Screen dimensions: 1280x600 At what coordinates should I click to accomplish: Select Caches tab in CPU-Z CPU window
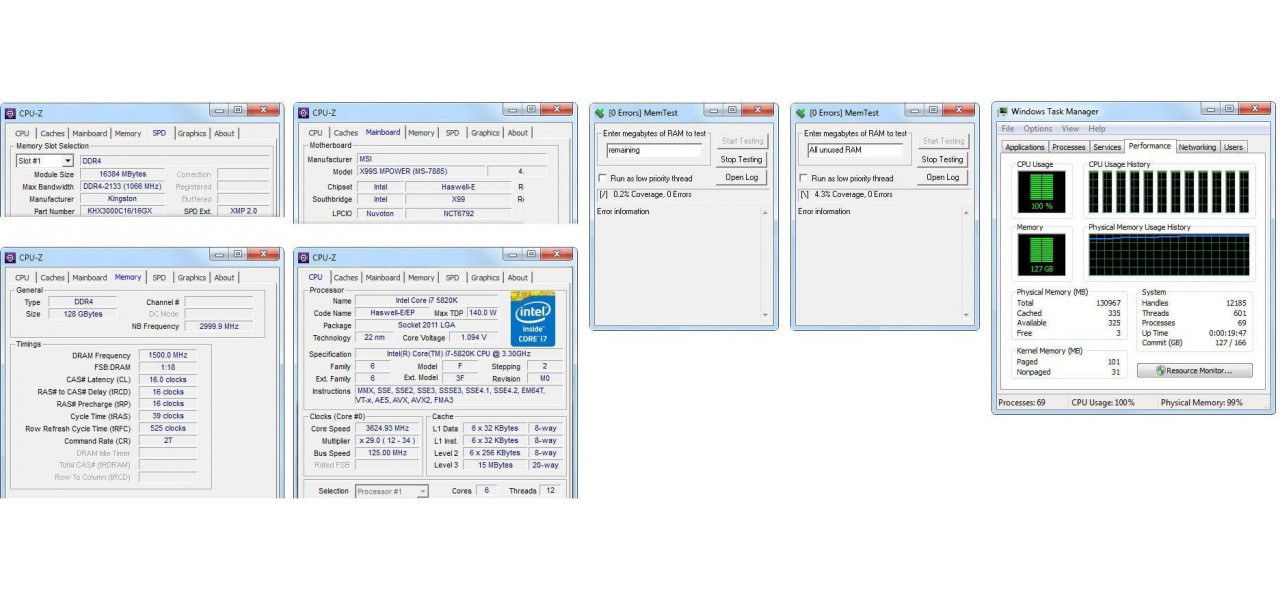click(346, 278)
